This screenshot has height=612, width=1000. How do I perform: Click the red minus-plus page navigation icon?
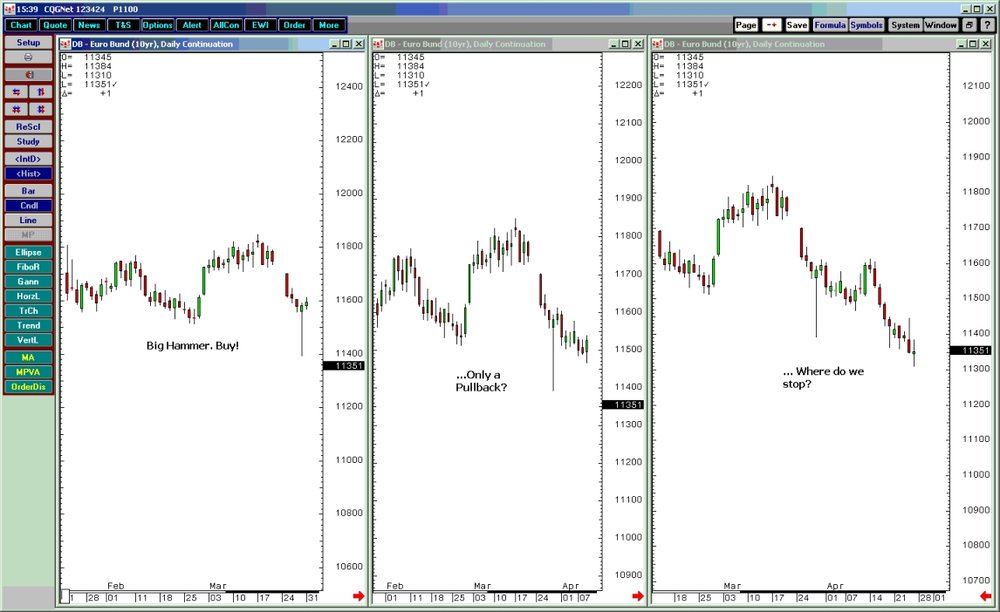pos(772,25)
